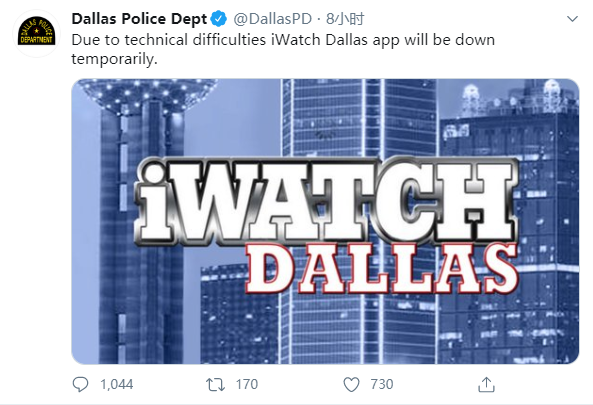Open the Dallas Police Department profile avatar
Image resolution: width=593 pixels, height=405 pixels.
click(x=36, y=33)
